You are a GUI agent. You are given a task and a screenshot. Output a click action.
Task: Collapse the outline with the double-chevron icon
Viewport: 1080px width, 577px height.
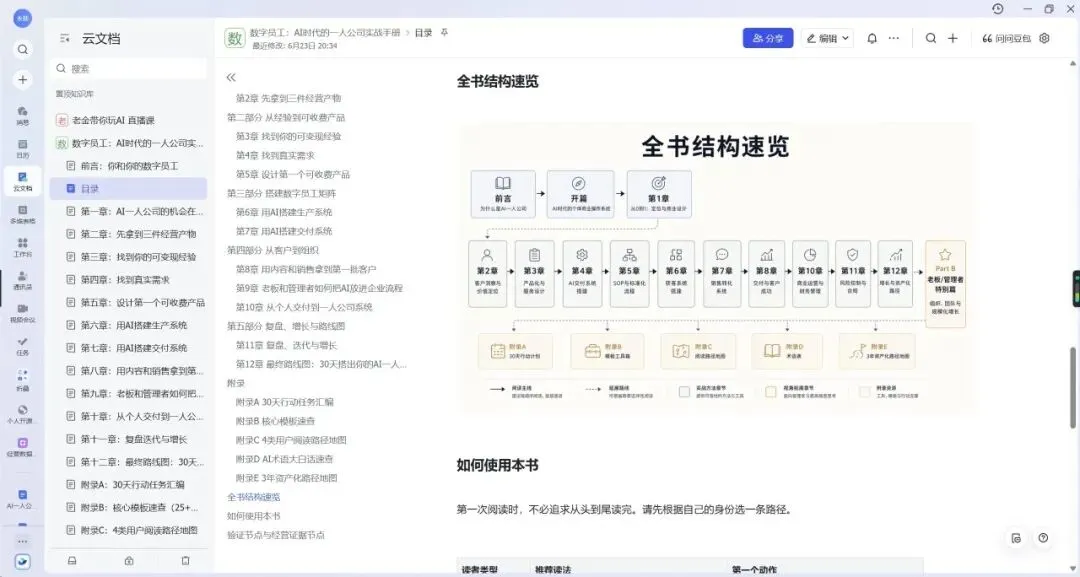click(231, 77)
